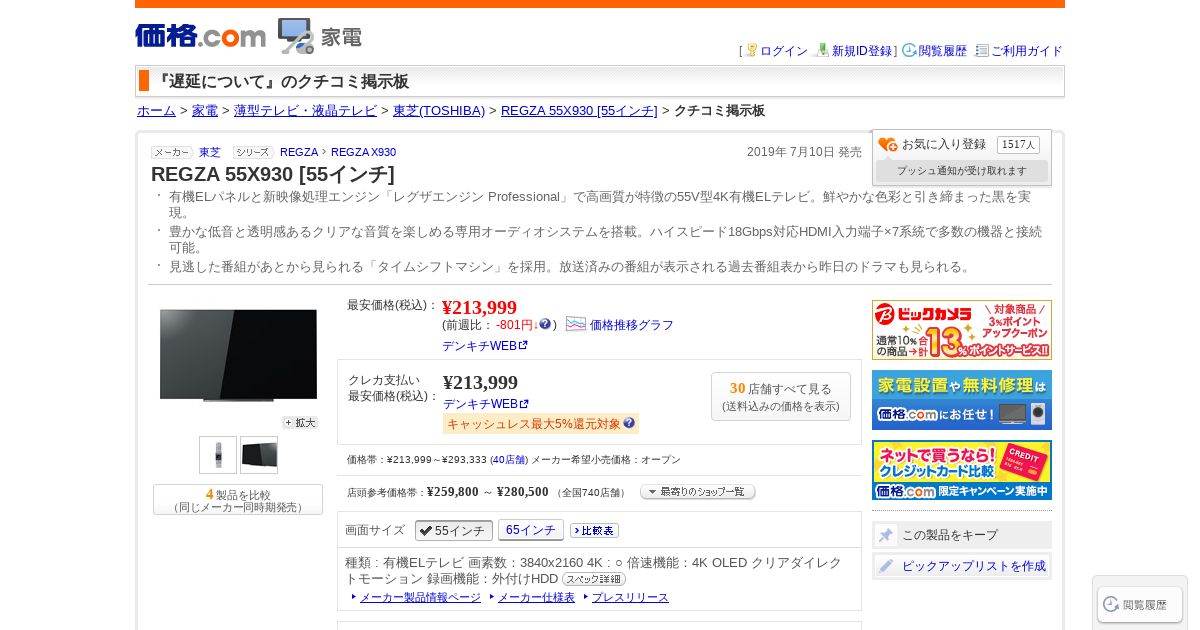The image size is (1200, 630).
Task: Go to ホーム breadcrumb
Action: (156, 111)
